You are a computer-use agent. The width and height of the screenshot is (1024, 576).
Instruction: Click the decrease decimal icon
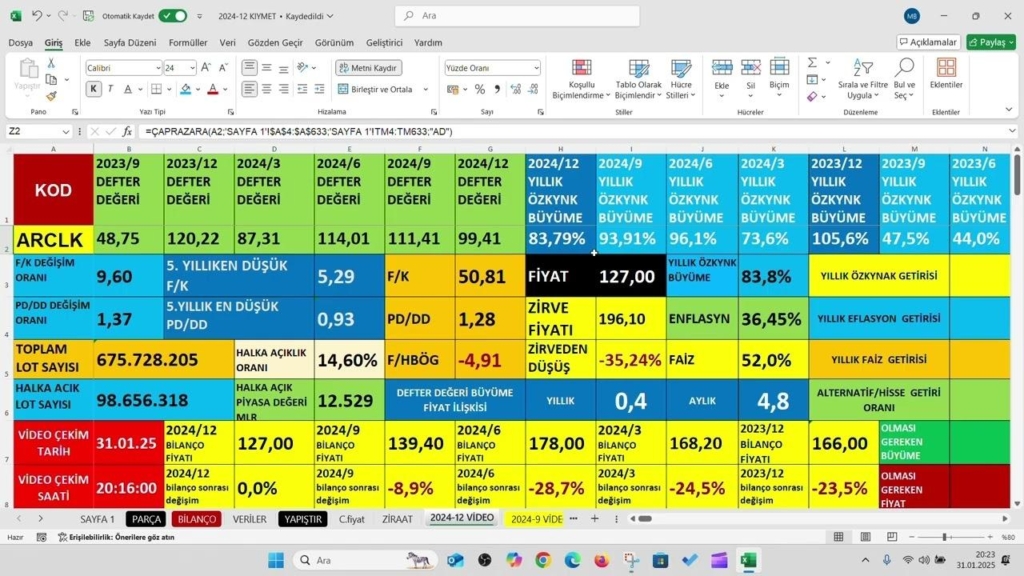click(533, 89)
